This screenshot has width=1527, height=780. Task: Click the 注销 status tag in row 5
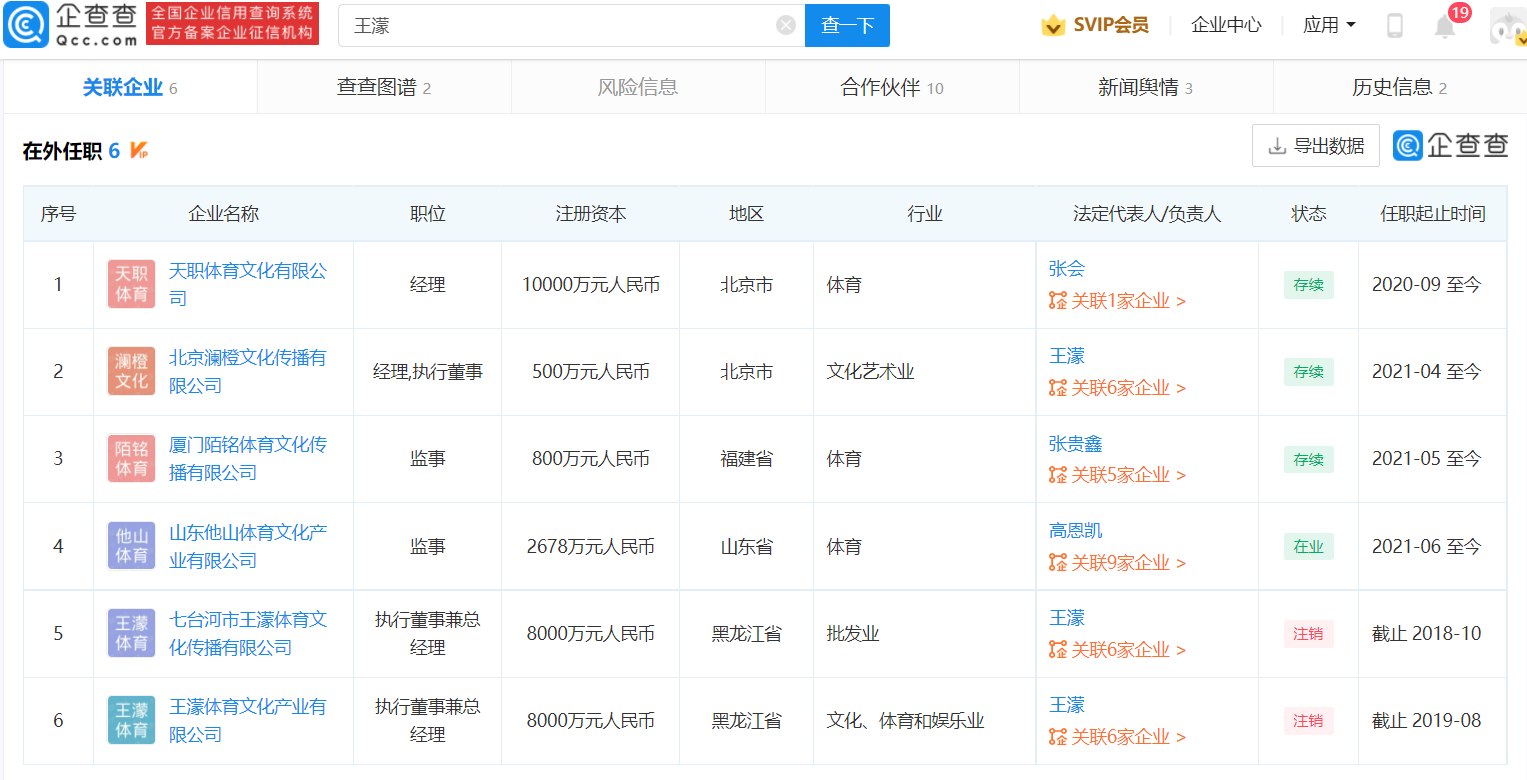(1308, 633)
